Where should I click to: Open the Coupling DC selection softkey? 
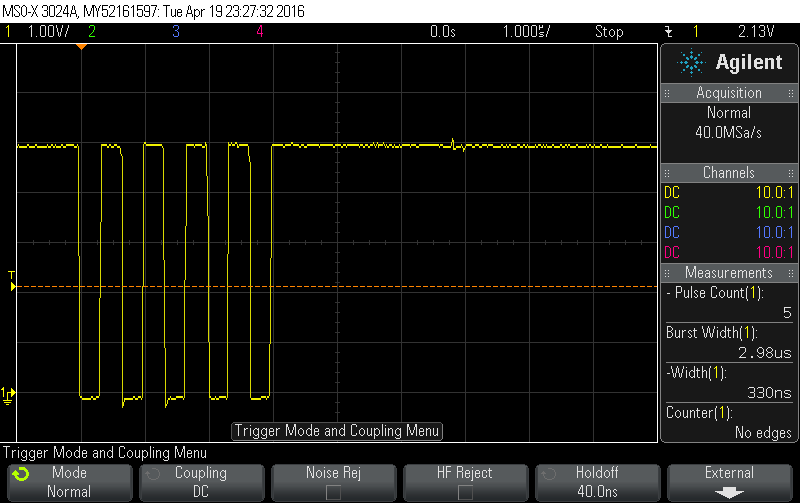200,482
